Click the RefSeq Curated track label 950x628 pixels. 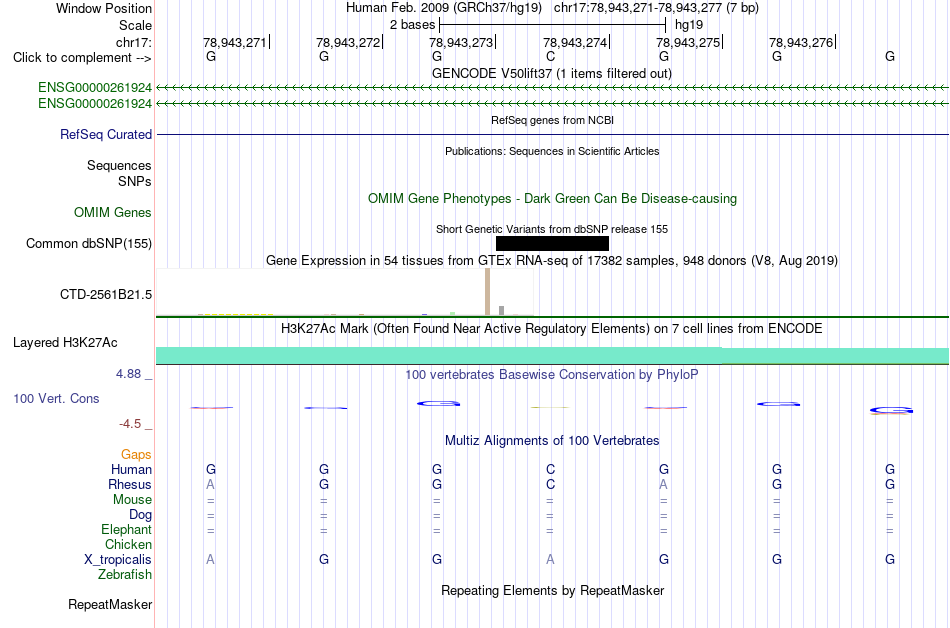106,134
